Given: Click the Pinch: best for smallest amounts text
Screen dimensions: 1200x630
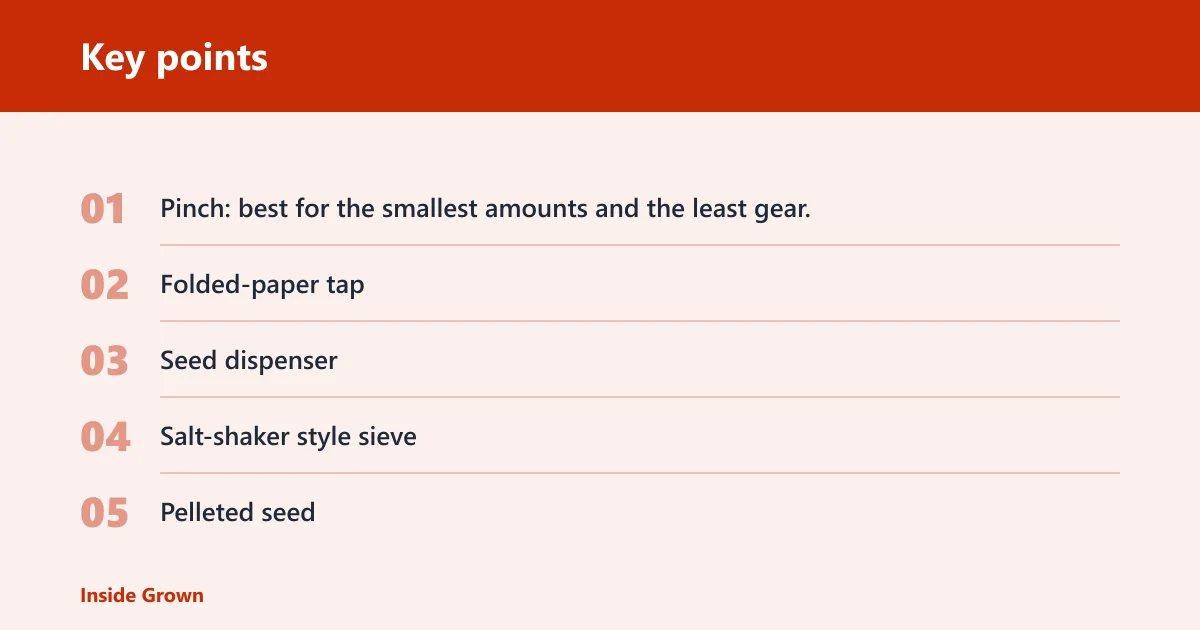Looking at the screenshot, I should coord(485,209).
